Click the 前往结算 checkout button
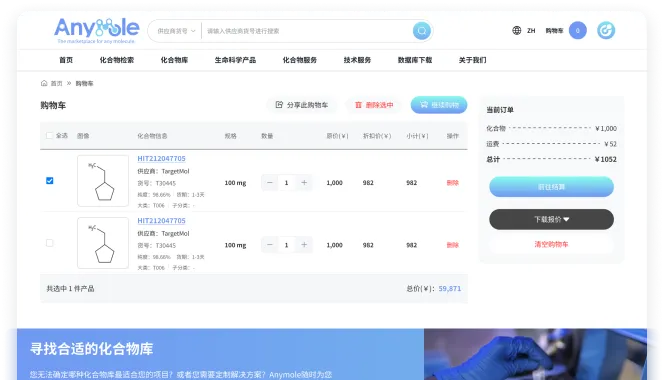The image size is (664, 380). tap(551, 187)
